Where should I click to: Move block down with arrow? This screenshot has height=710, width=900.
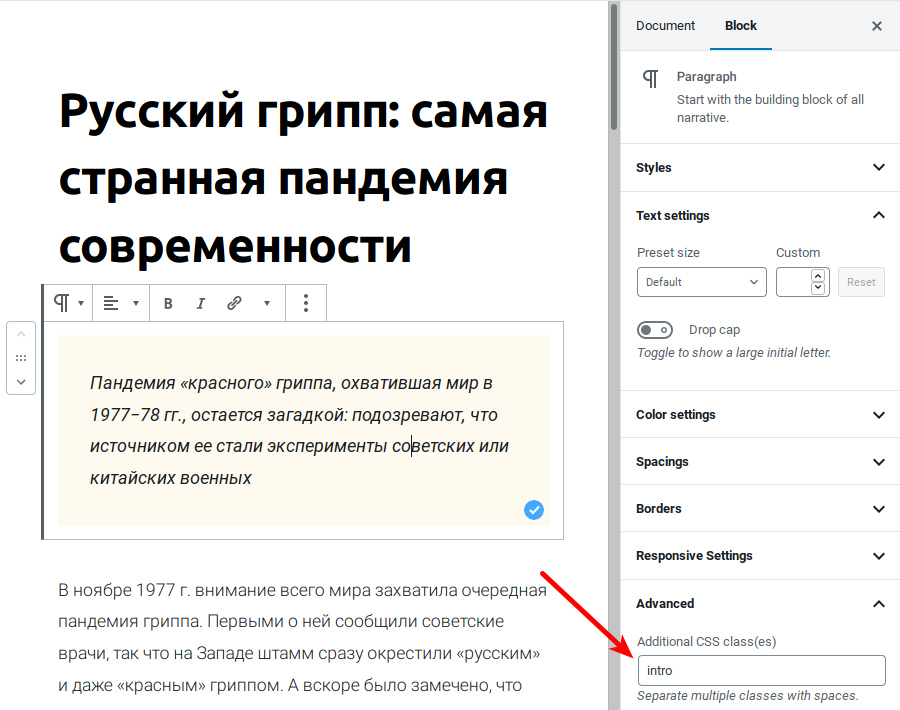[21, 382]
